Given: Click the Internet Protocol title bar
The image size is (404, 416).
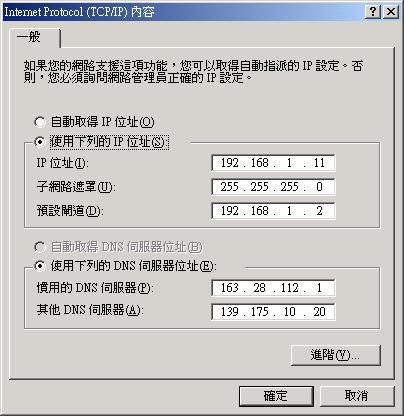Looking at the screenshot, I should 183,12.
